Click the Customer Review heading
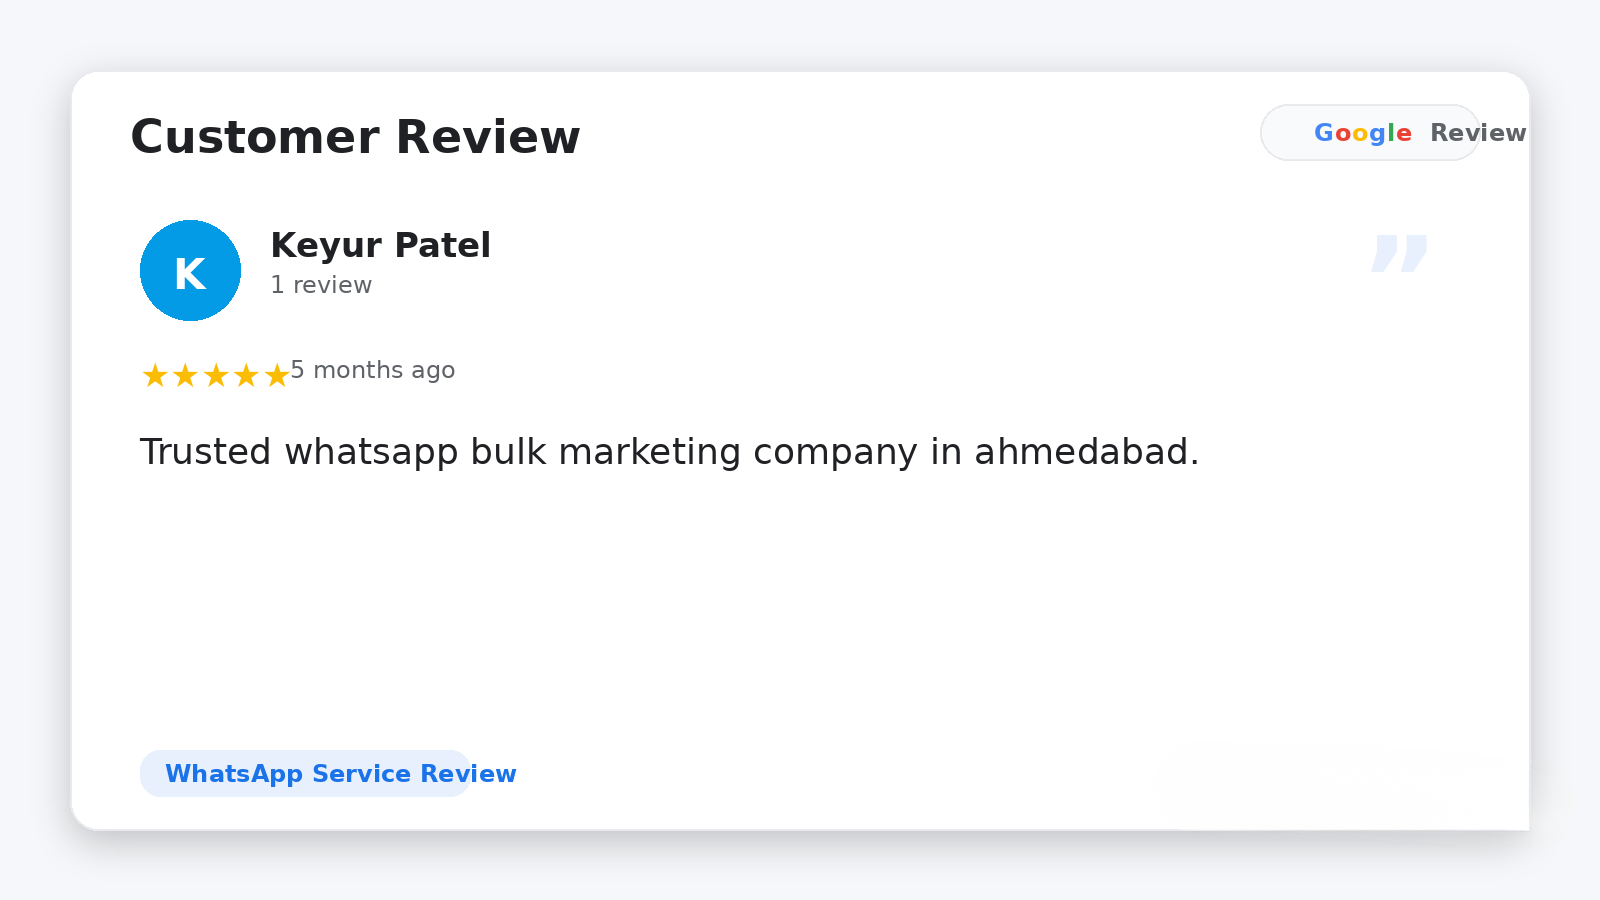The height and width of the screenshot is (900, 1600). [x=356, y=137]
